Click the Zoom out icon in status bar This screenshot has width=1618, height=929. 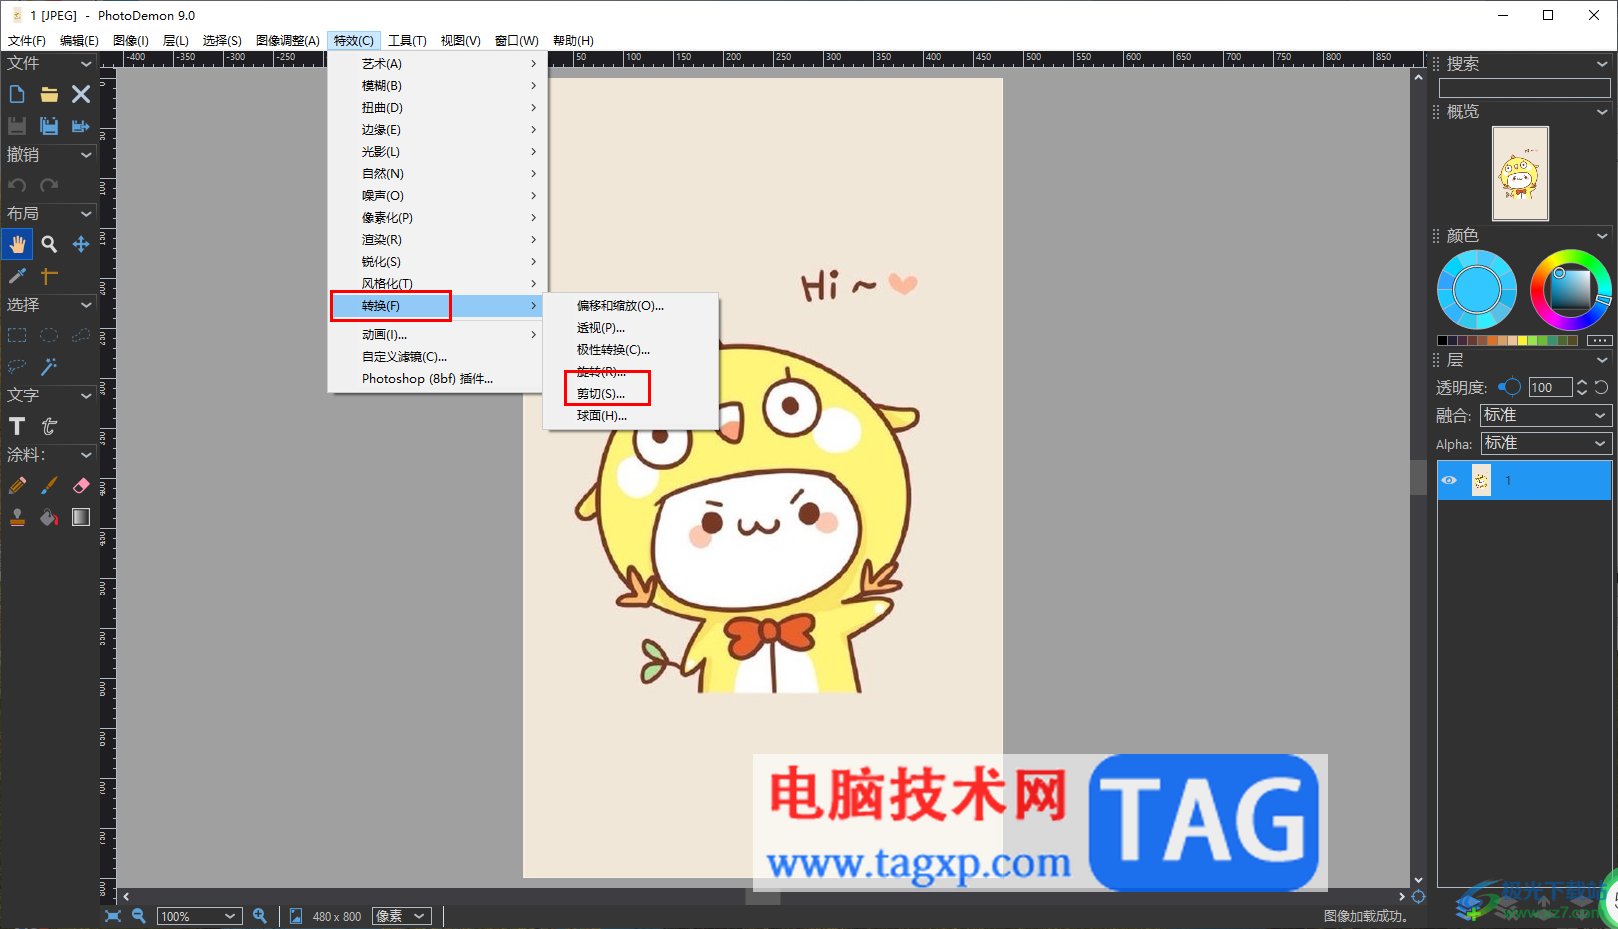(139, 916)
